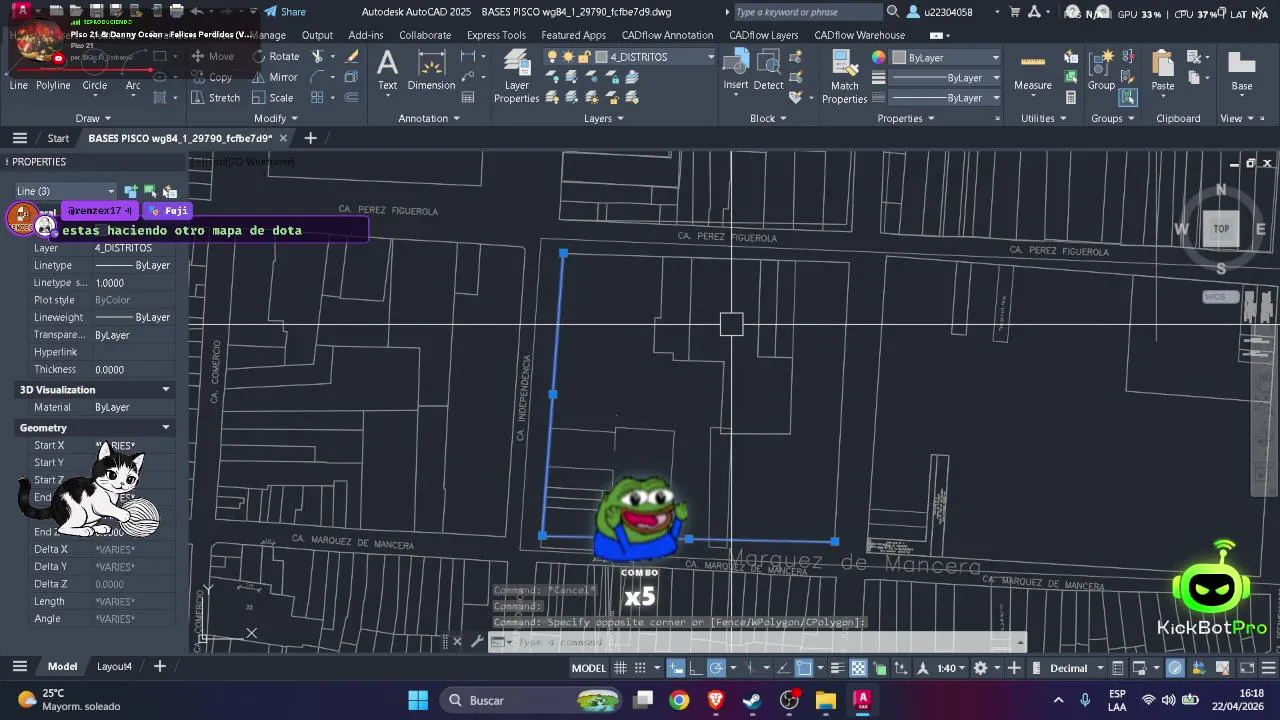Expand the Modify panel
Screen dimensions: 1280x720
(x=276, y=118)
